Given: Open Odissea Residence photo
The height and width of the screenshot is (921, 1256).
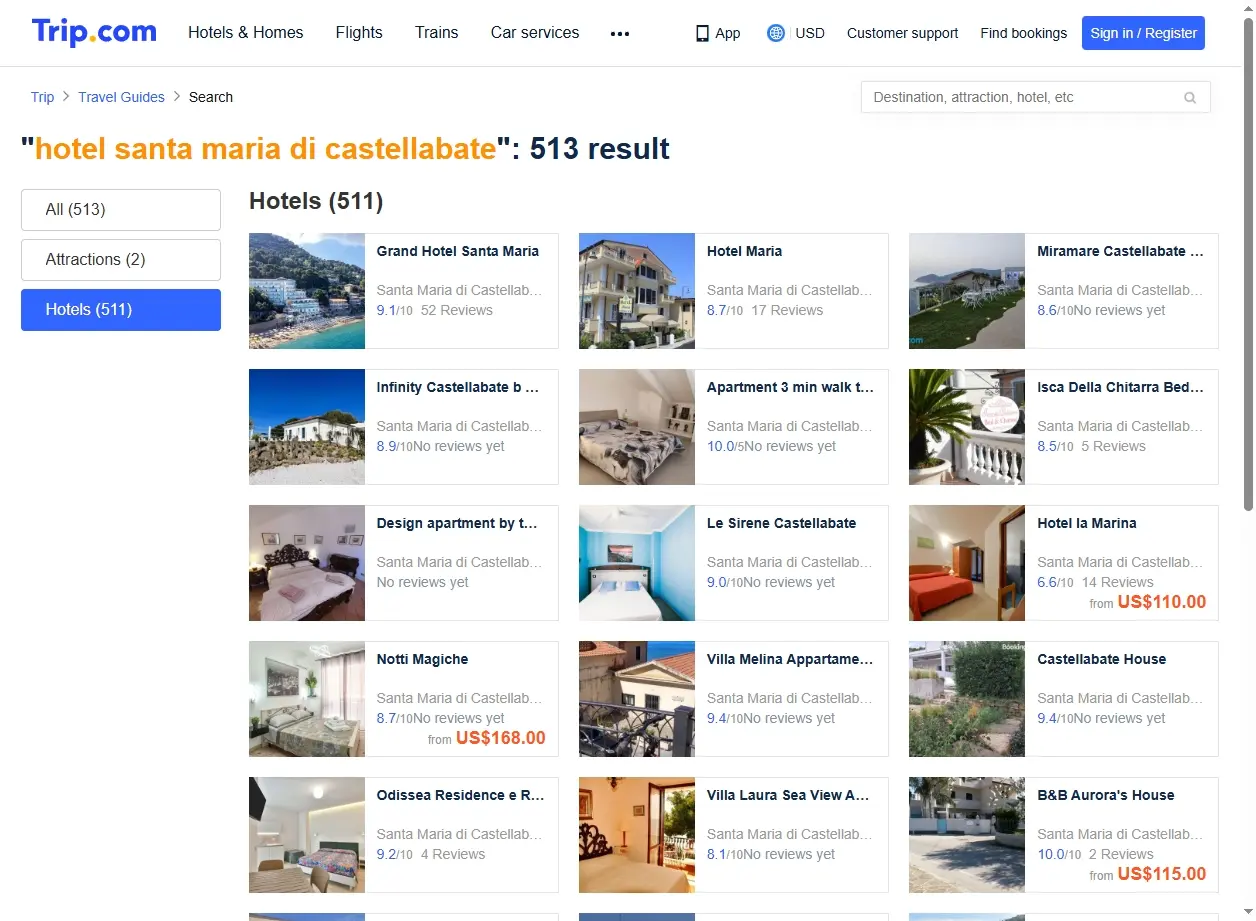Looking at the screenshot, I should (x=307, y=835).
